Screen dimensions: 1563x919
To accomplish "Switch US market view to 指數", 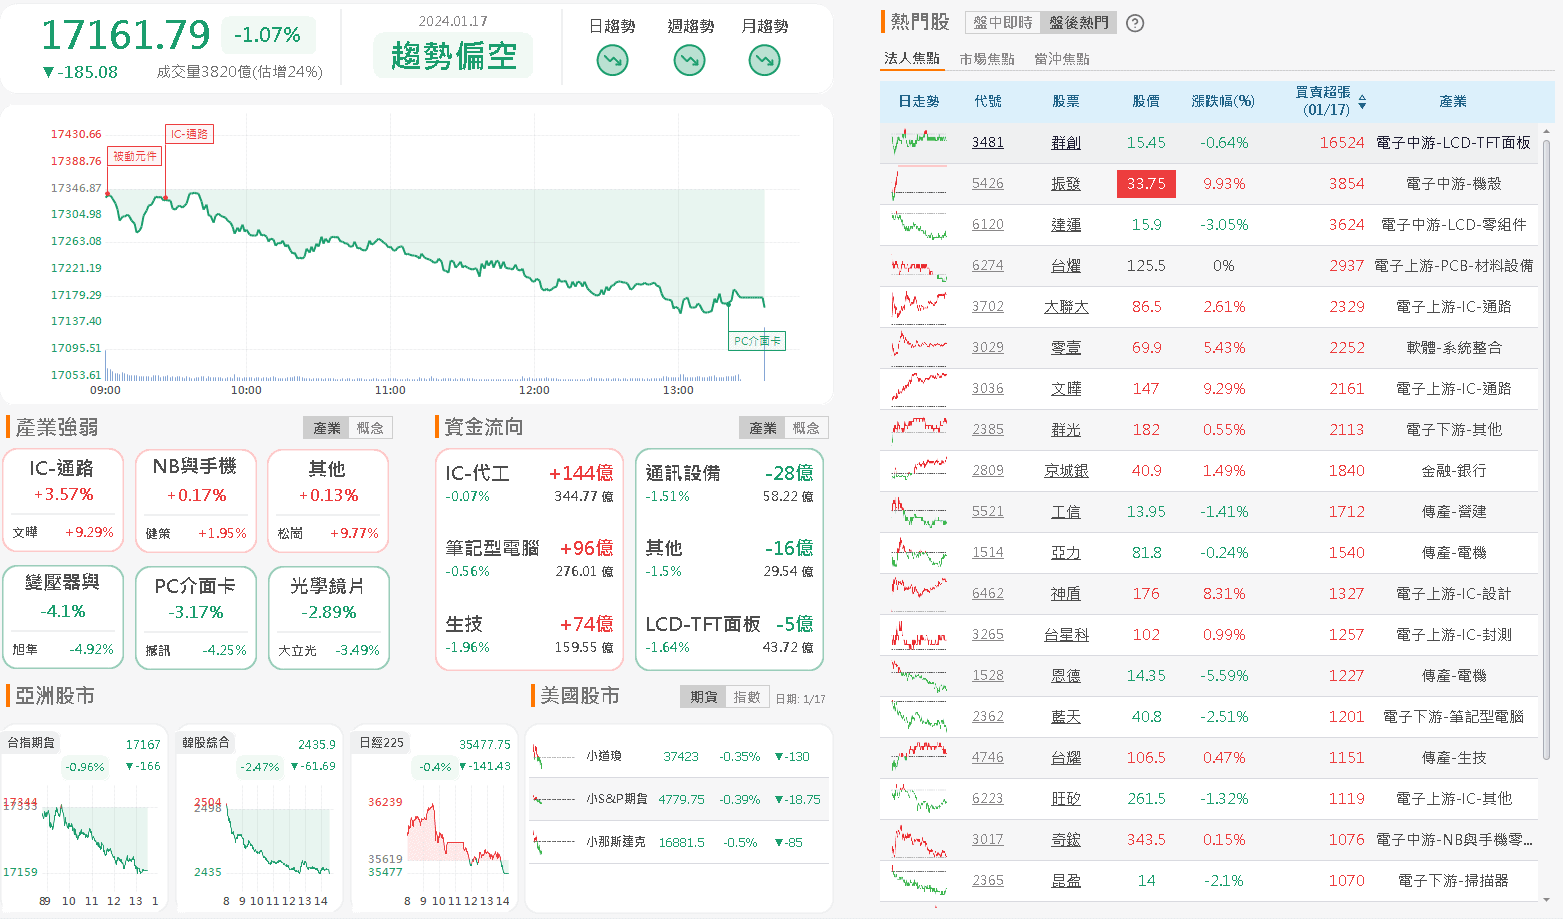I will (747, 697).
